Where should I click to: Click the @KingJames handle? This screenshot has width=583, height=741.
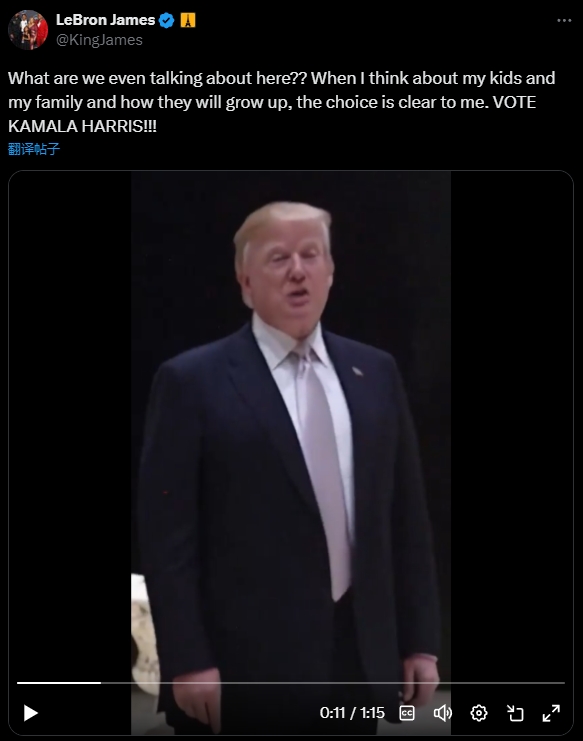click(99, 40)
